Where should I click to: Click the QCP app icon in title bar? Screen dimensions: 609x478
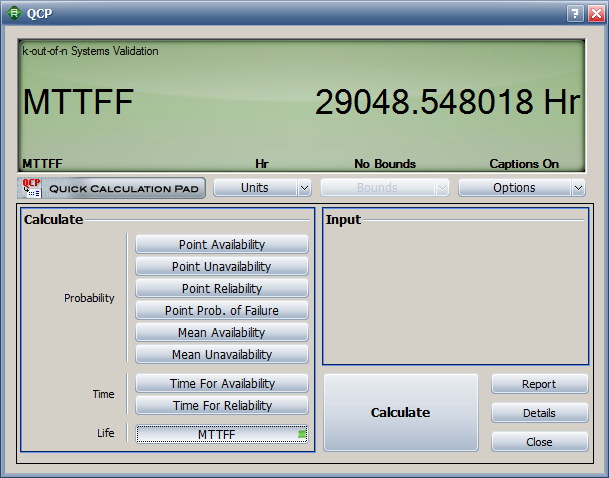click(x=14, y=13)
